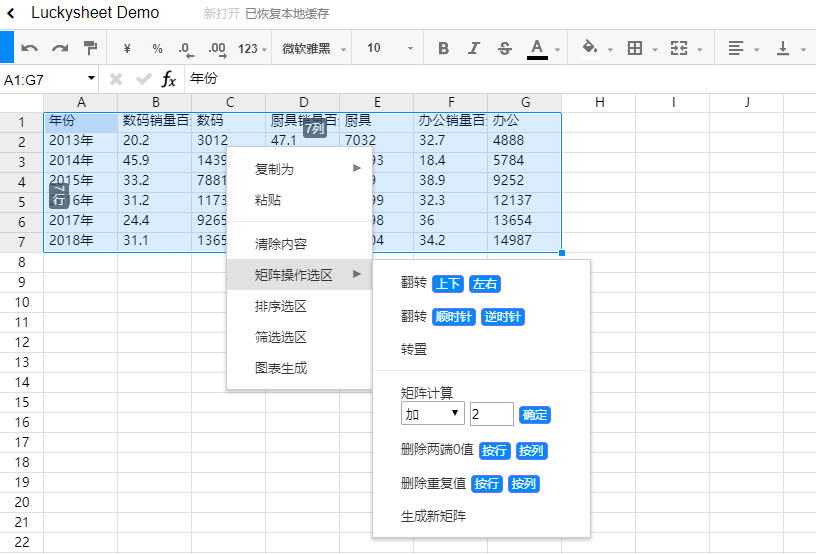Toggle italic formatting
Screen dimensions: 816x554
point(473,48)
